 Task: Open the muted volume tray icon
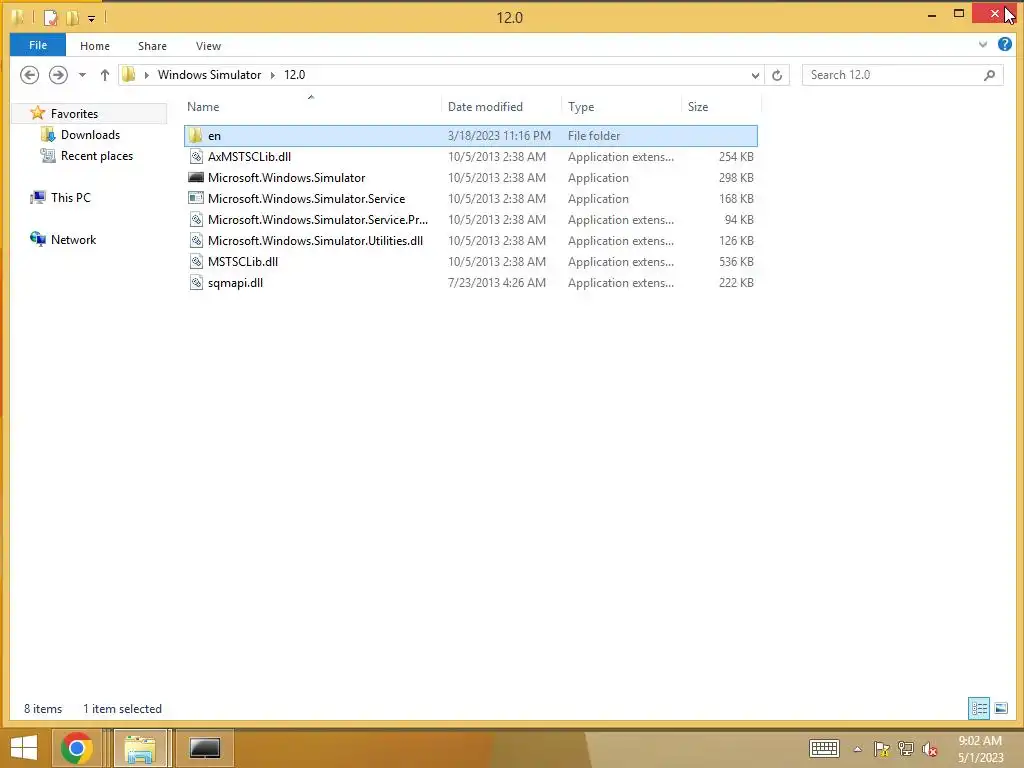click(x=930, y=749)
